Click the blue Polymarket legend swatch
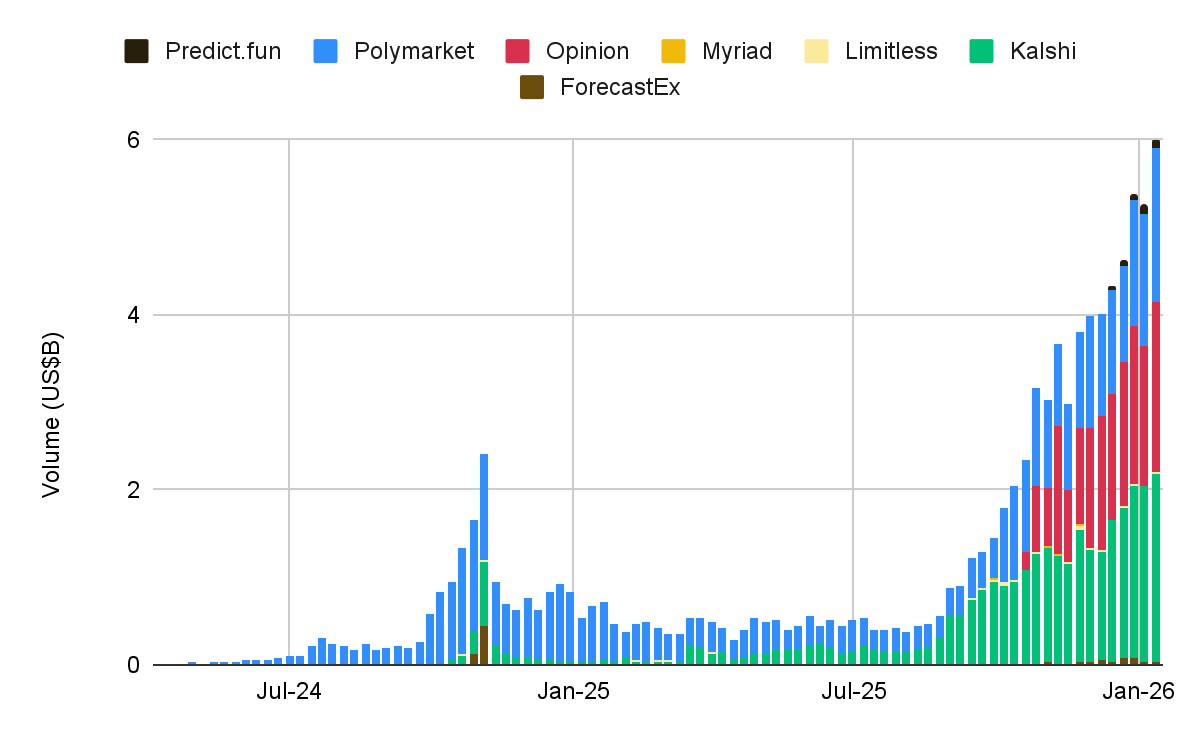Screen dimensions: 1200x742 [x=326, y=51]
